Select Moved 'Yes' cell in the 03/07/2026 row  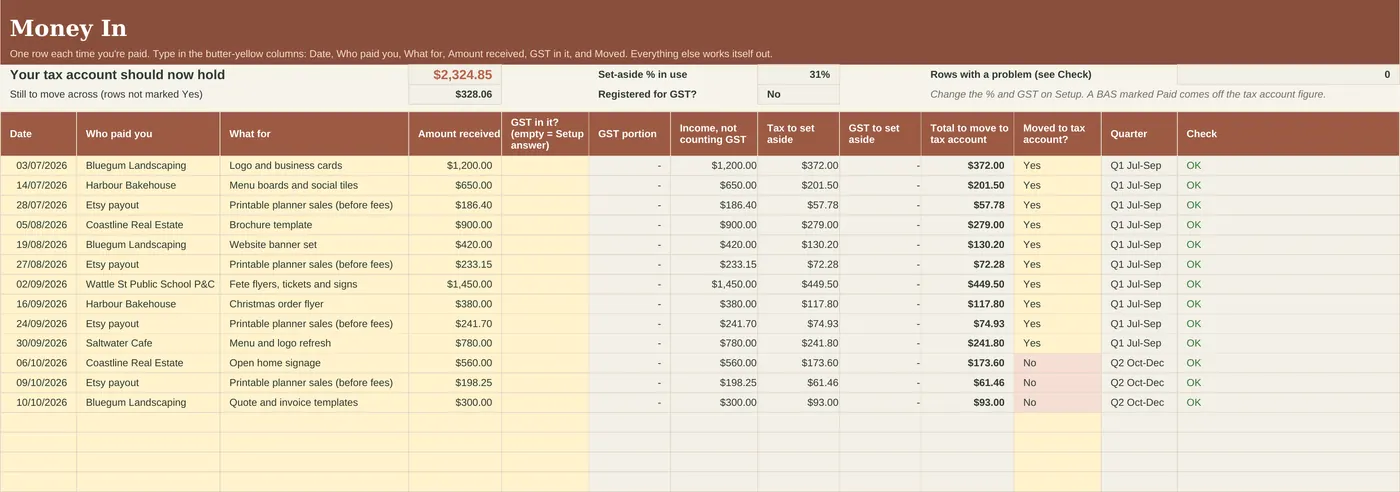1057,166
